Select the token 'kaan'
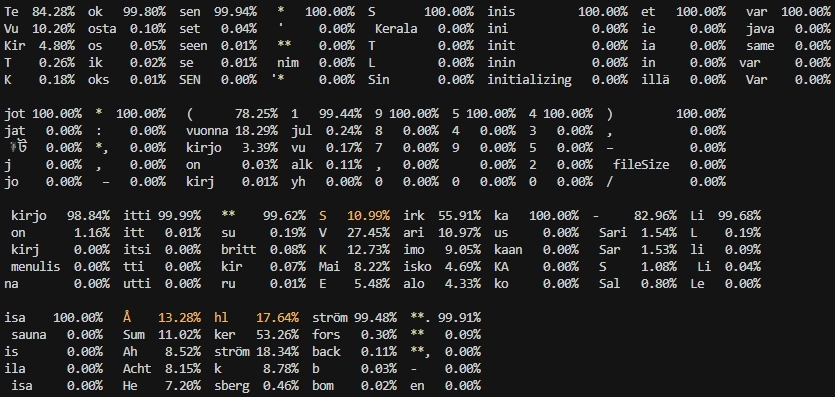 (508, 250)
